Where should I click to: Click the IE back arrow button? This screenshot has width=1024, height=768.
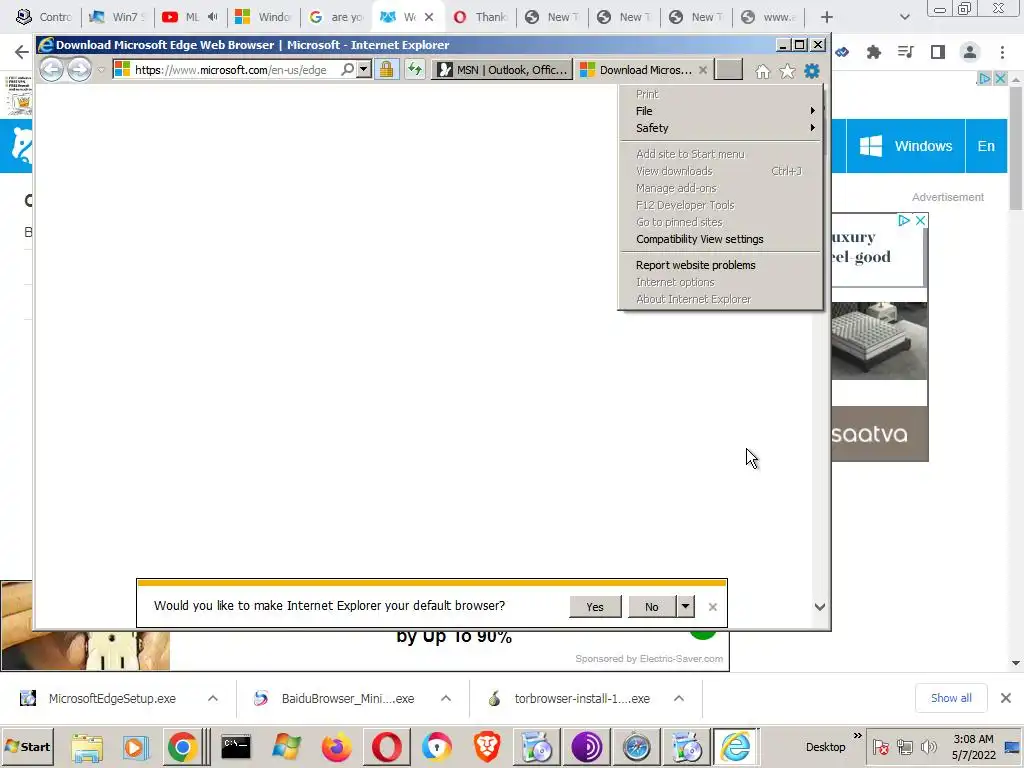pyautogui.click(x=52, y=69)
